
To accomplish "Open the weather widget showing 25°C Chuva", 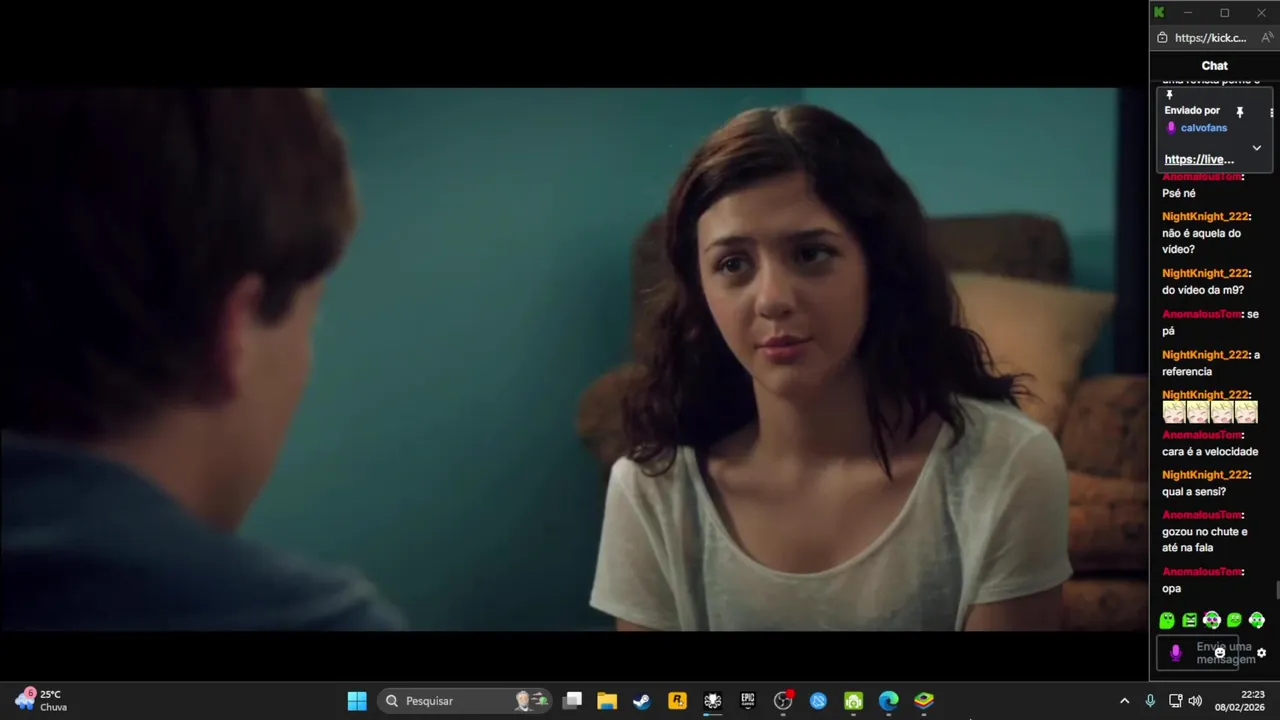I will (x=40, y=701).
